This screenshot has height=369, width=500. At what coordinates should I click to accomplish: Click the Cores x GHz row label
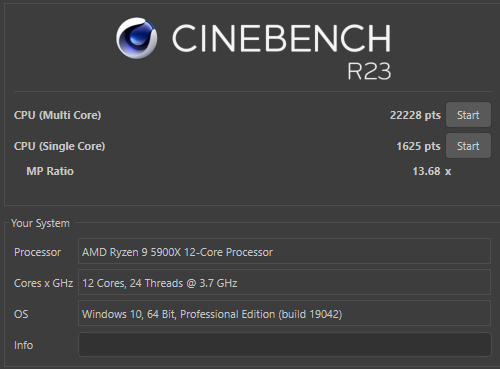(43, 283)
